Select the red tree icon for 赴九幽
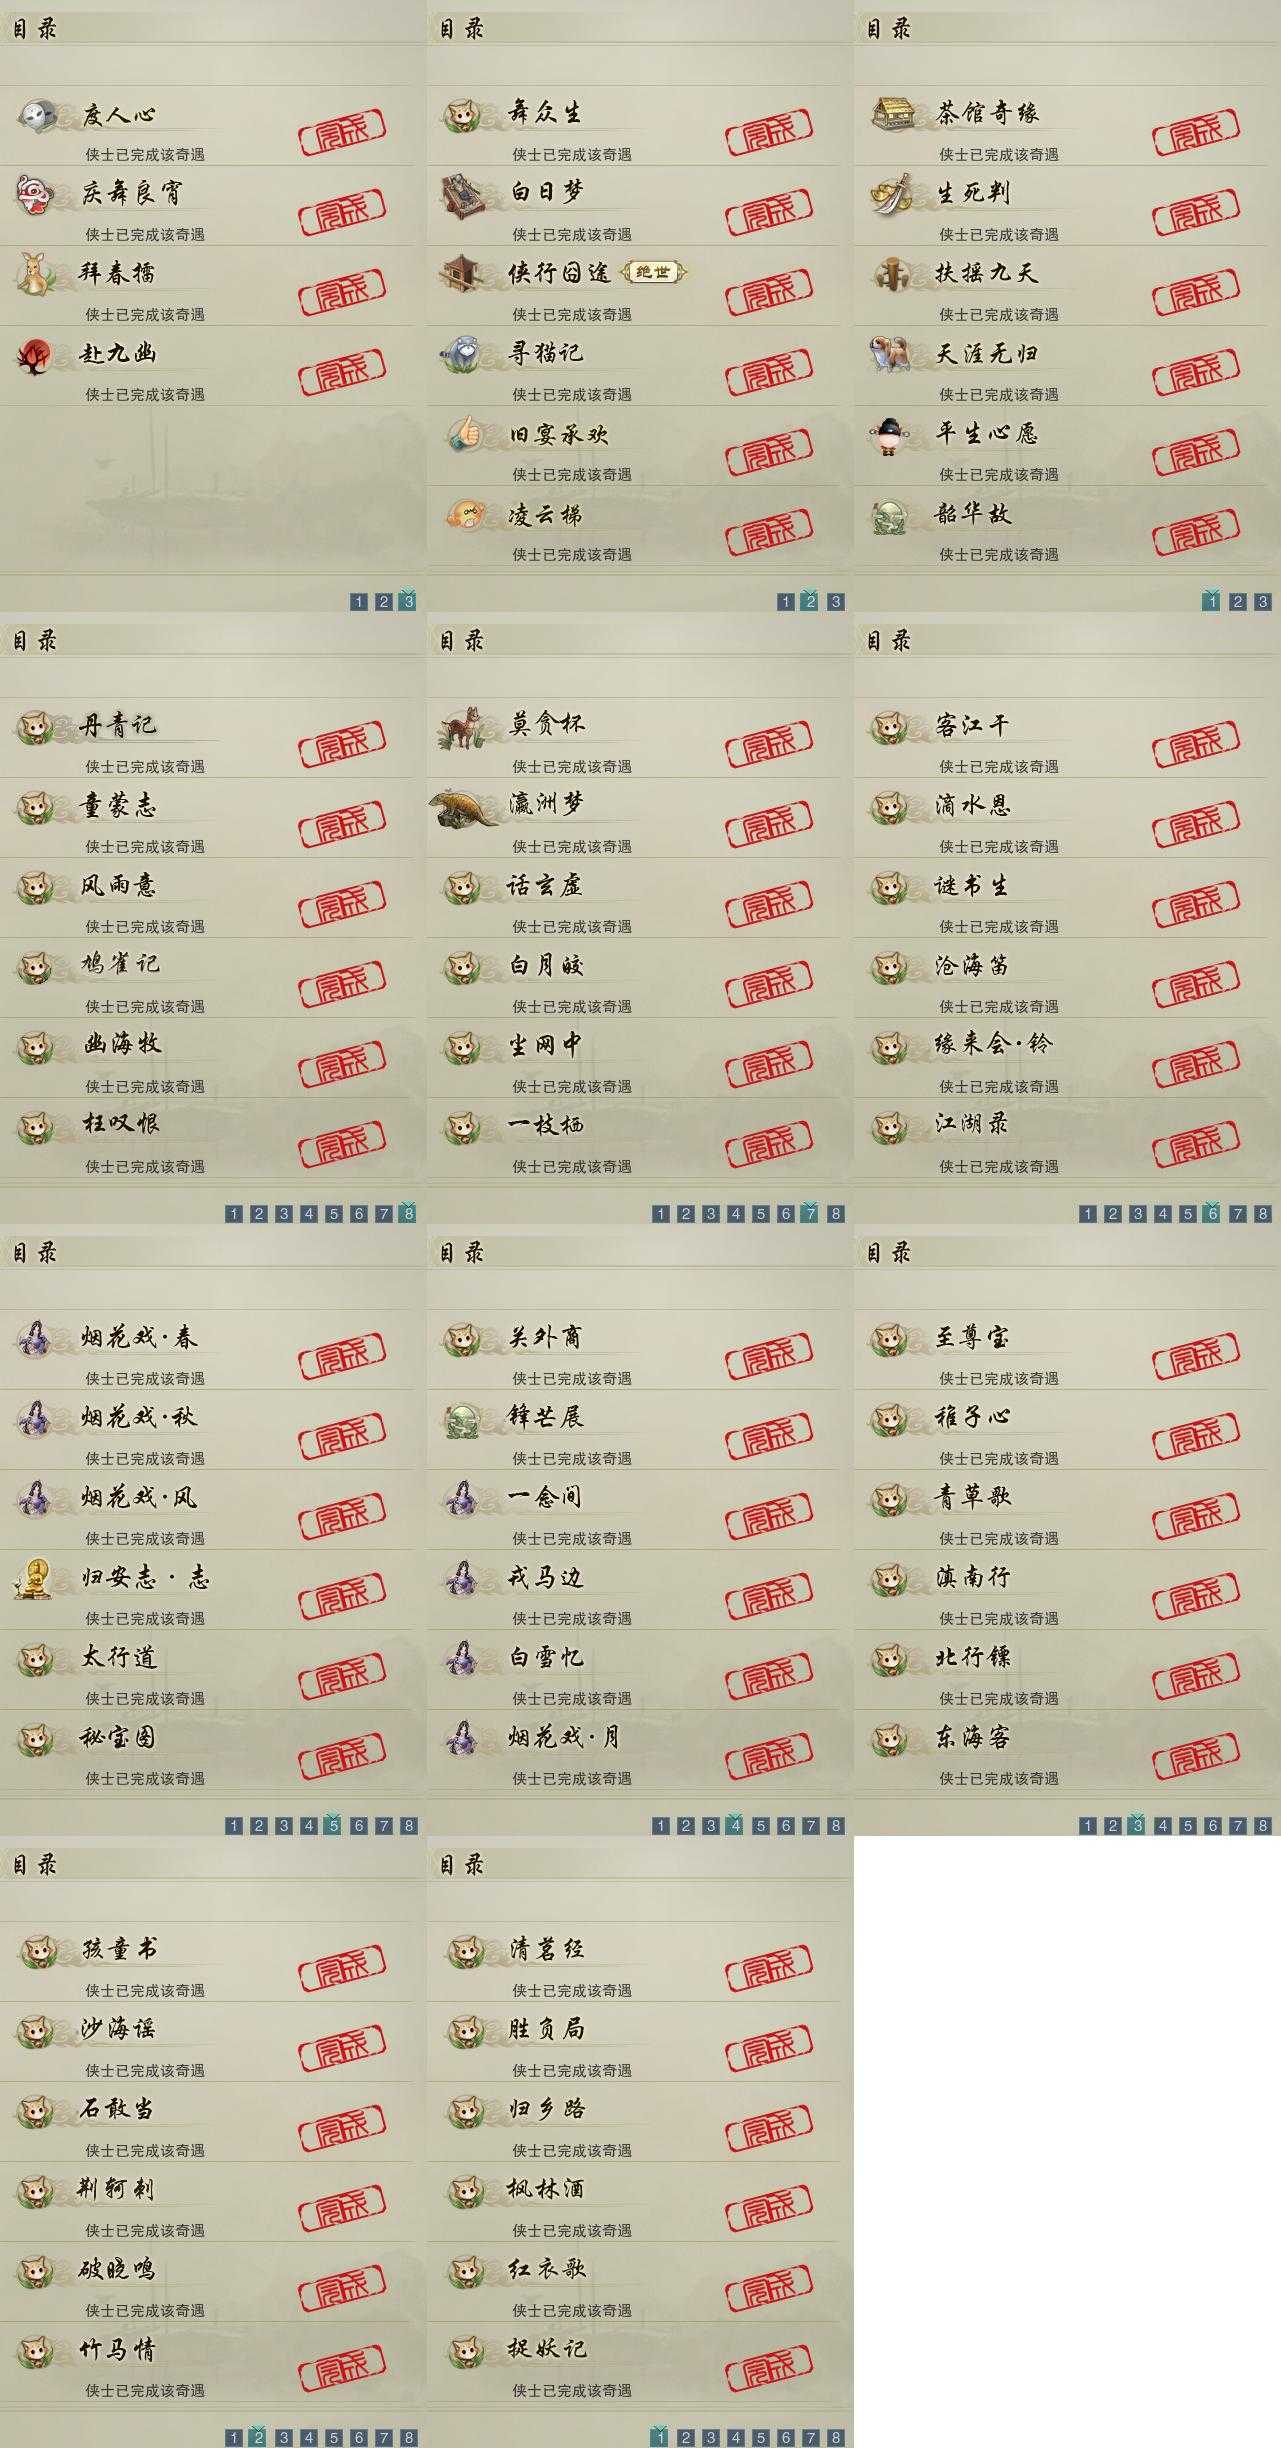The height and width of the screenshot is (2448, 1281). click(34, 354)
